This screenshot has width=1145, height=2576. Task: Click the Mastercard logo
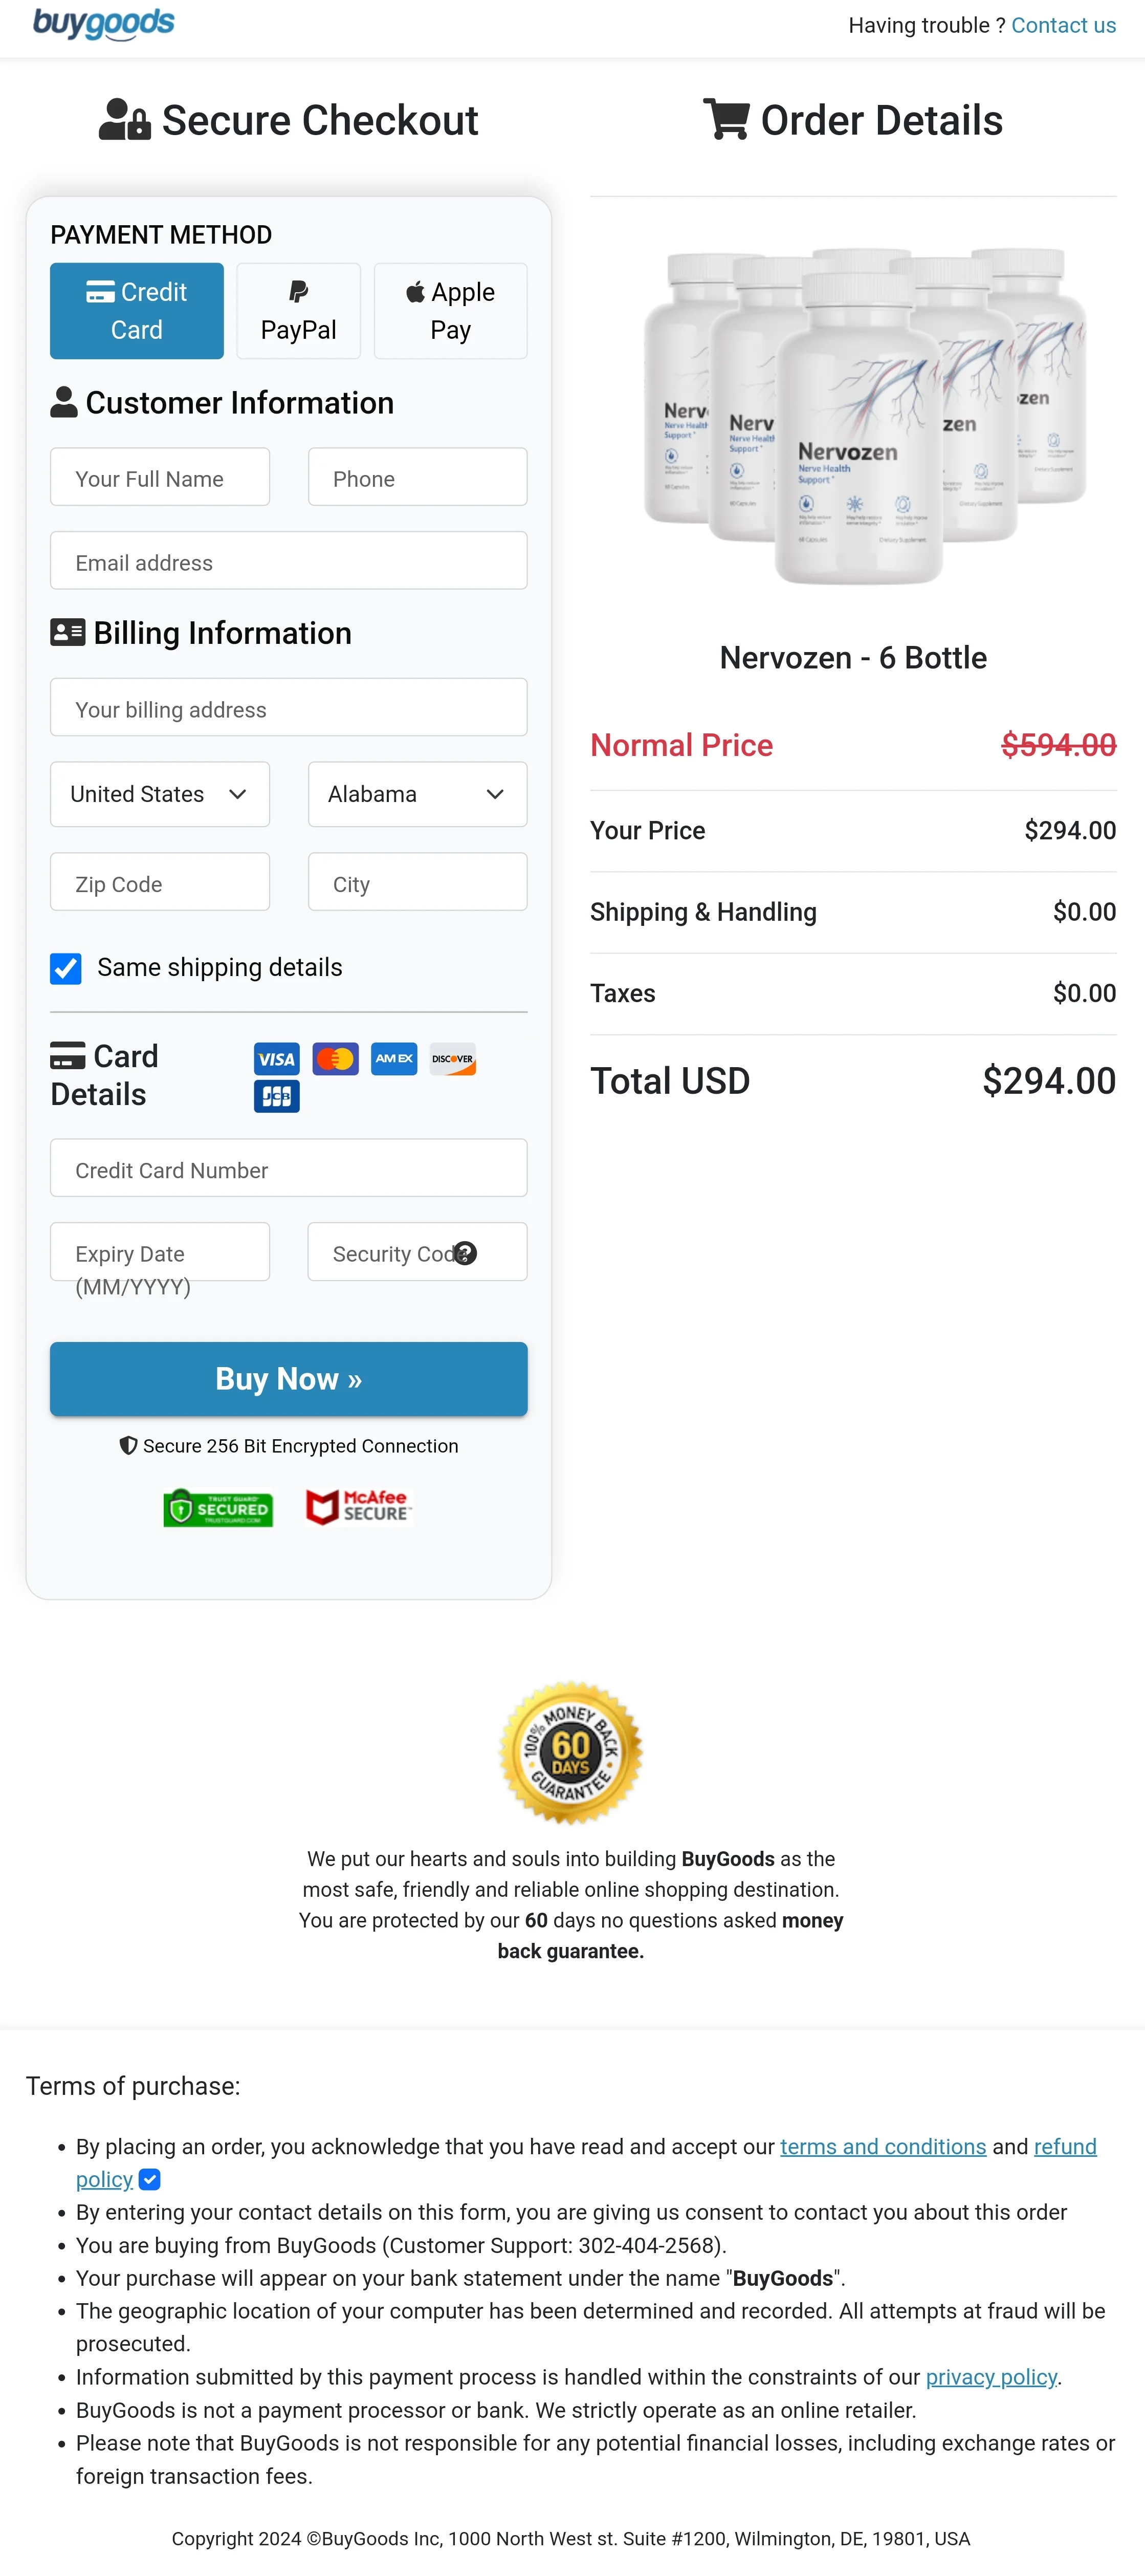coord(335,1059)
